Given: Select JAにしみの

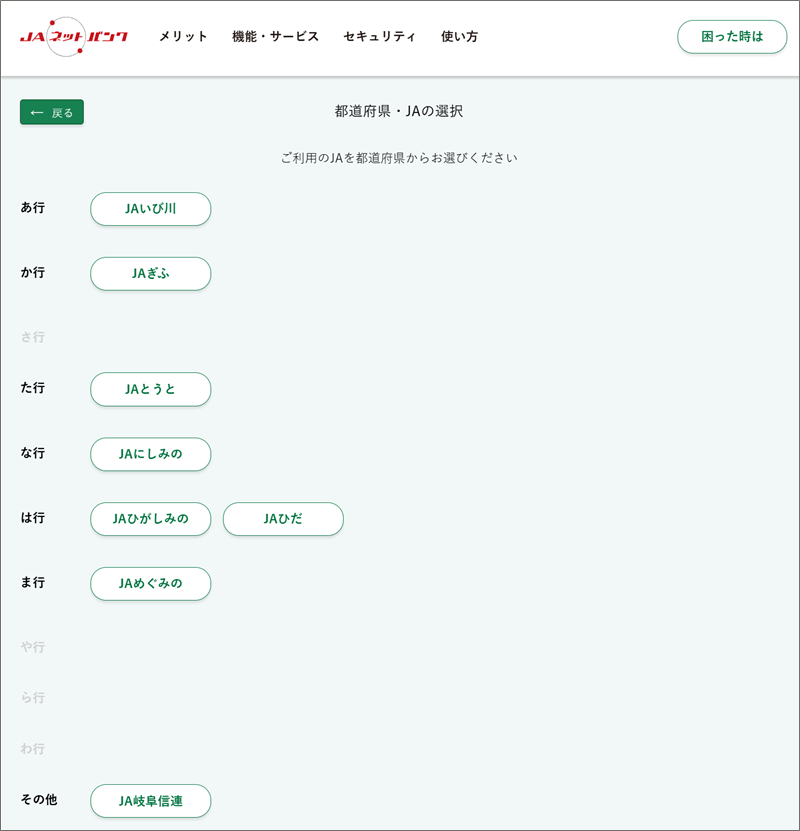Looking at the screenshot, I should point(150,454).
